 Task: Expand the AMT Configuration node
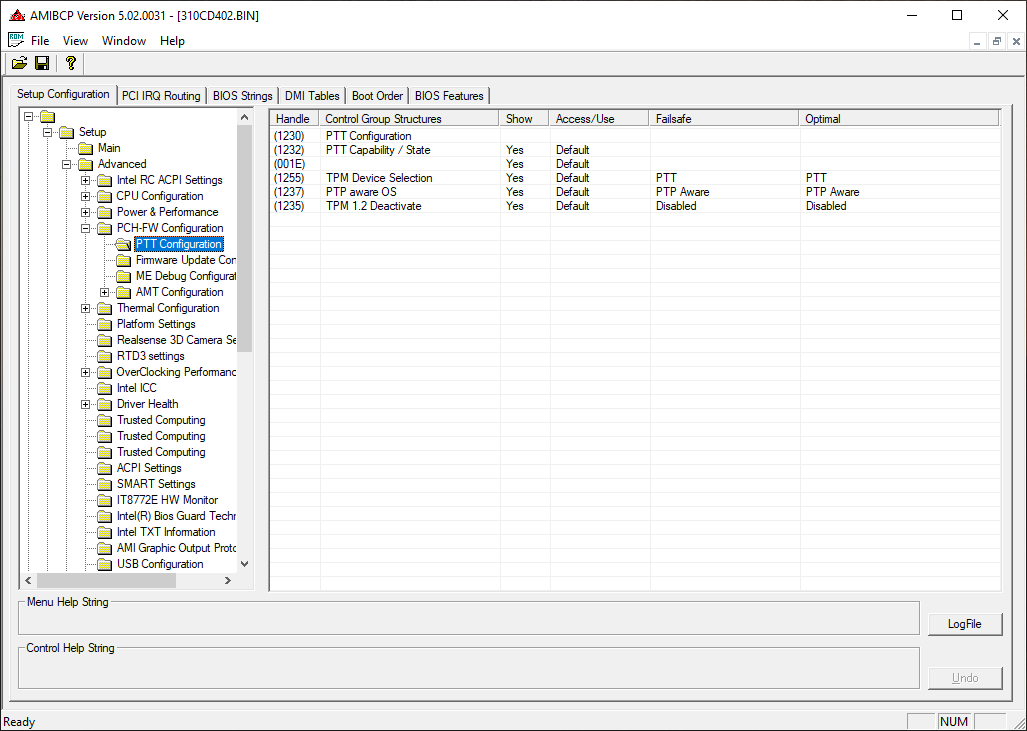(x=104, y=292)
